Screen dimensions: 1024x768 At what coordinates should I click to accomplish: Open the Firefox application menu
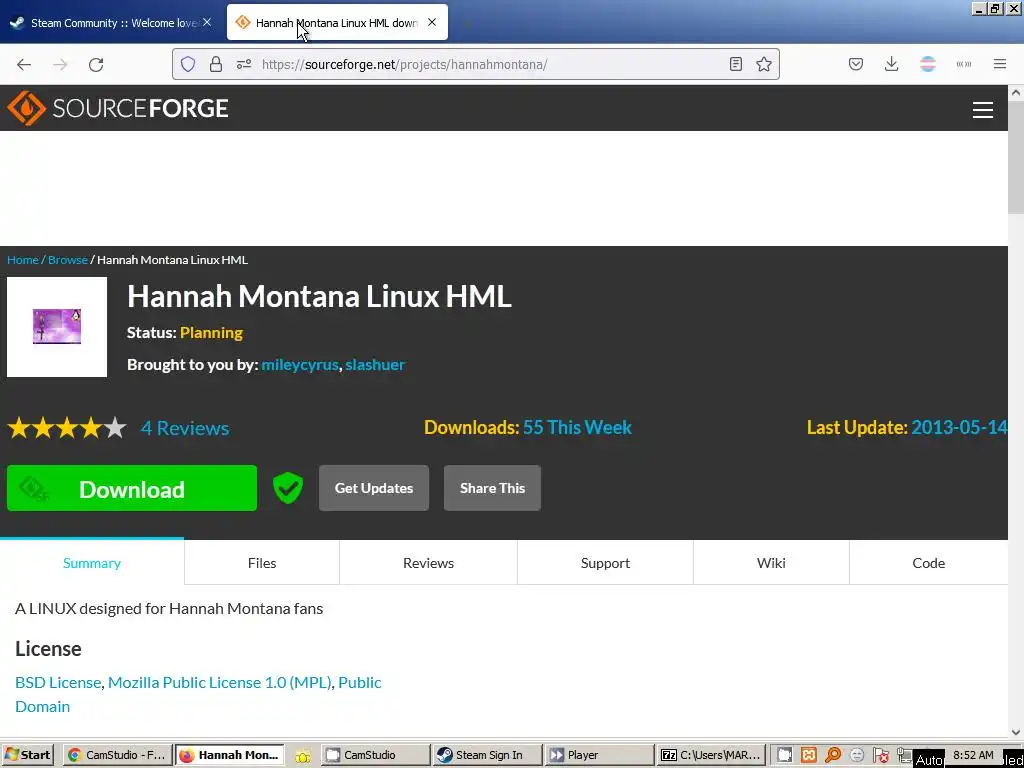pyautogui.click(x=1000, y=64)
